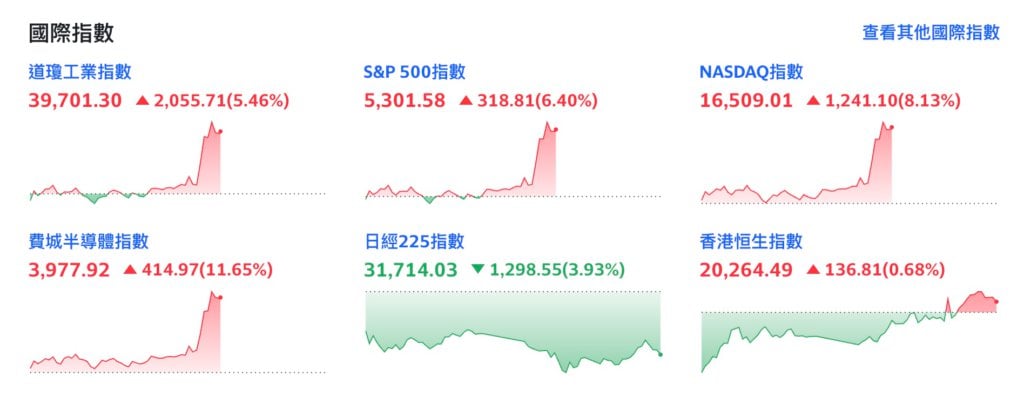
Task: Click the NASDAQ mini chart
Action: pyautogui.click(x=848, y=165)
